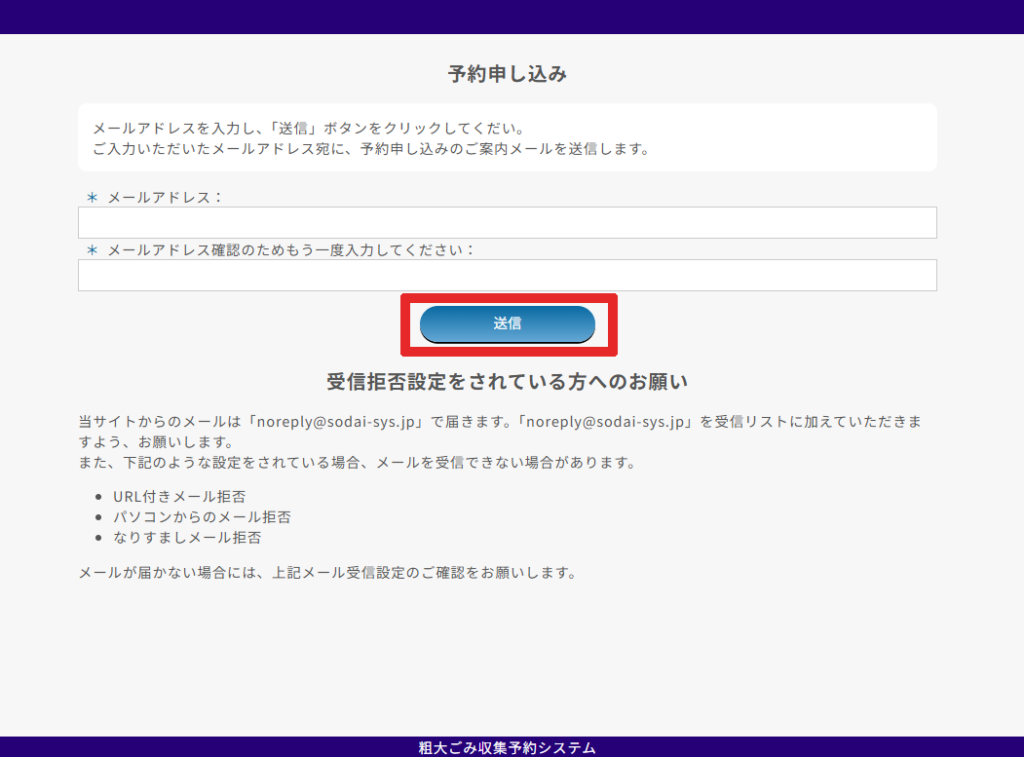This screenshot has width=1024, height=757.
Task: Select the URL付きメール拒否 list item
Action: [172, 496]
